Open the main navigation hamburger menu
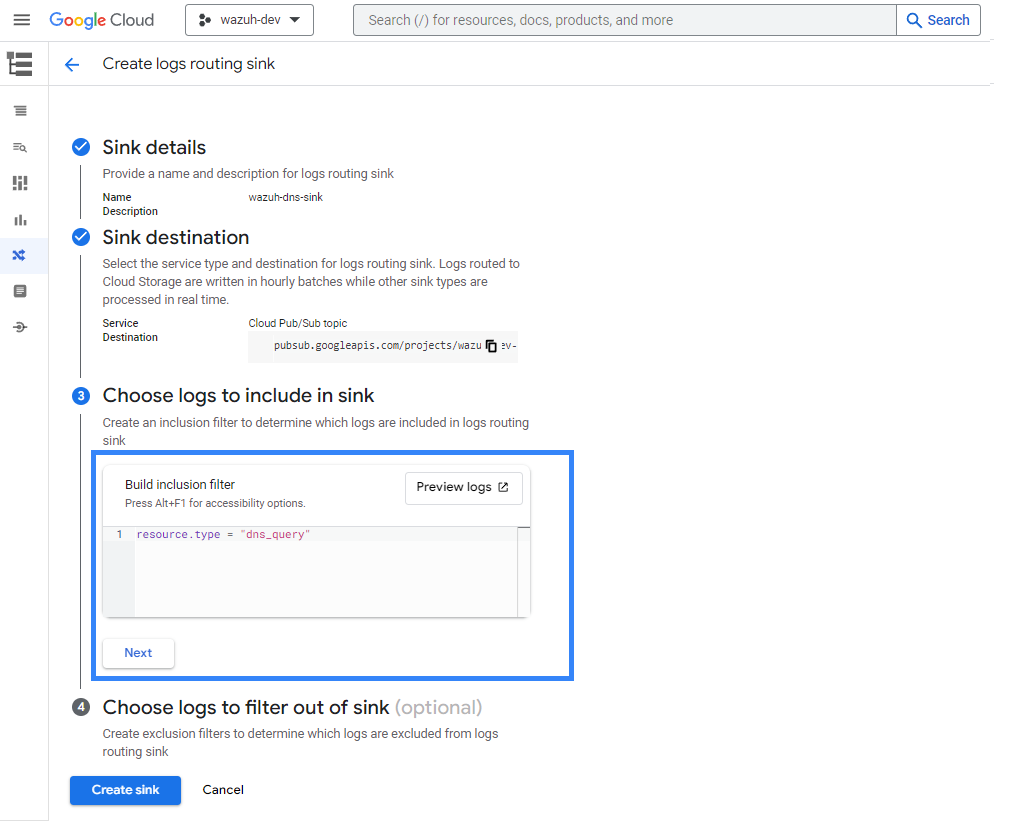1022x821 pixels. point(21,20)
